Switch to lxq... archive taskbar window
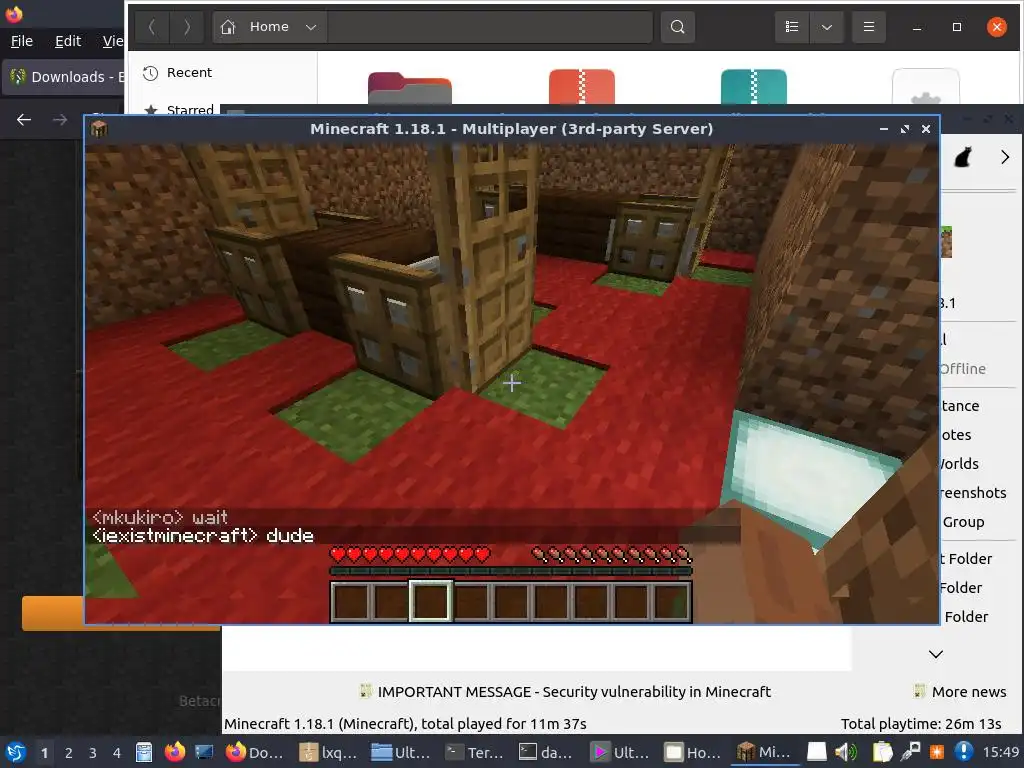The width and height of the screenshot is (1024, 768). (328, 752)
